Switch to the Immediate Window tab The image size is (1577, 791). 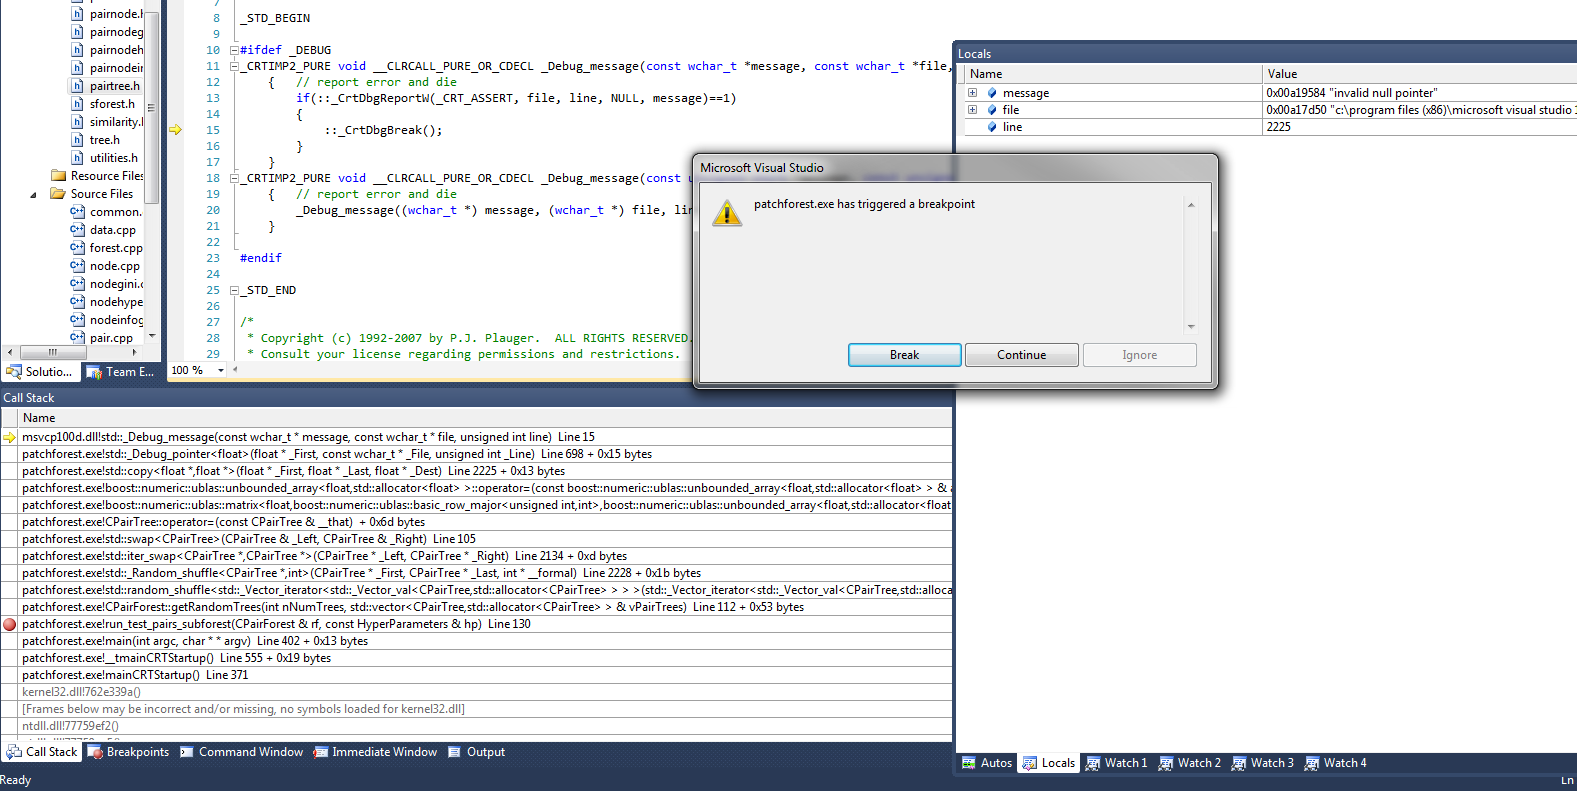click(375, 752)
